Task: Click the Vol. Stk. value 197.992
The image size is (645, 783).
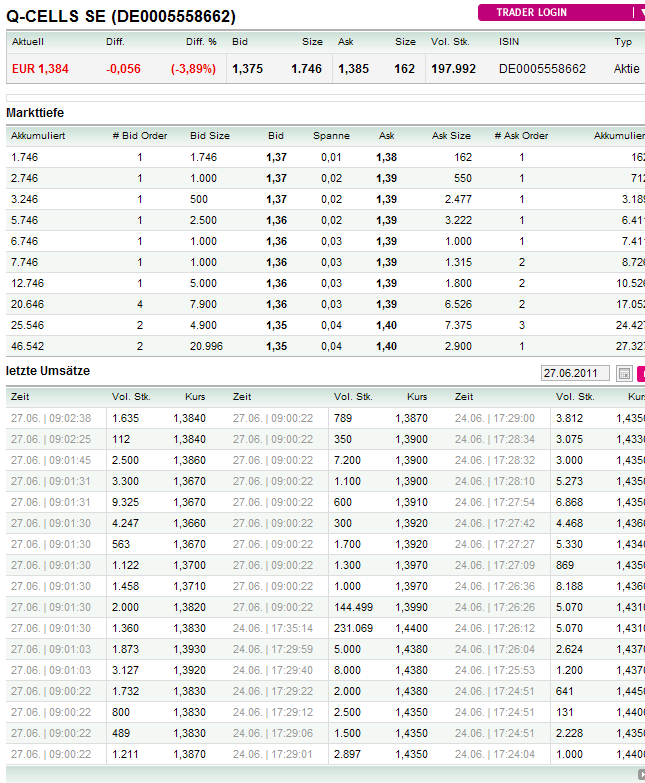Action: click(x=453, y=69)
